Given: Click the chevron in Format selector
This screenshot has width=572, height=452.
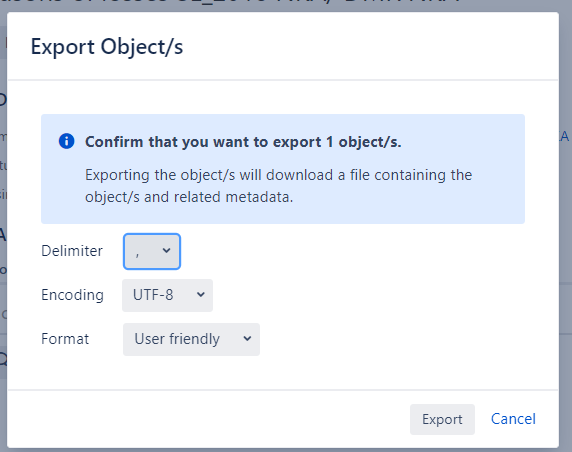Looking at the screenshot, I should coord(247,339).
